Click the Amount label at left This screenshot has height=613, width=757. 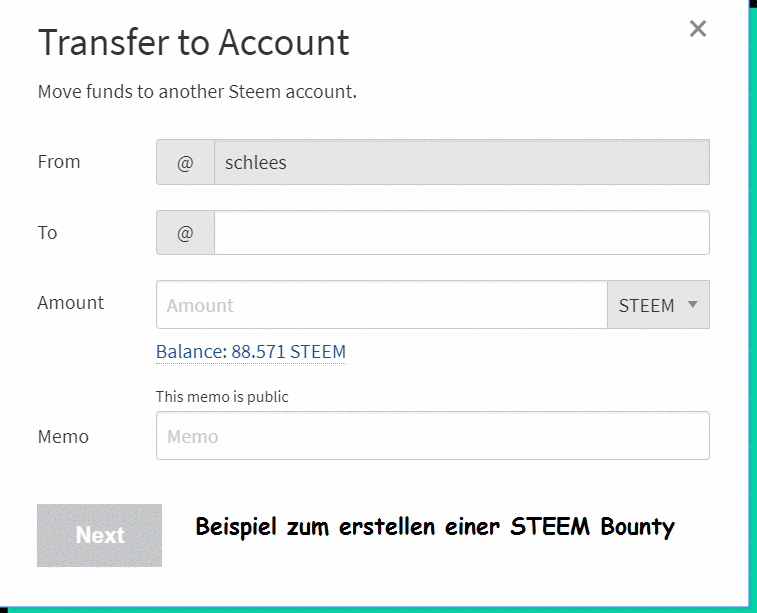coord(70,303)
